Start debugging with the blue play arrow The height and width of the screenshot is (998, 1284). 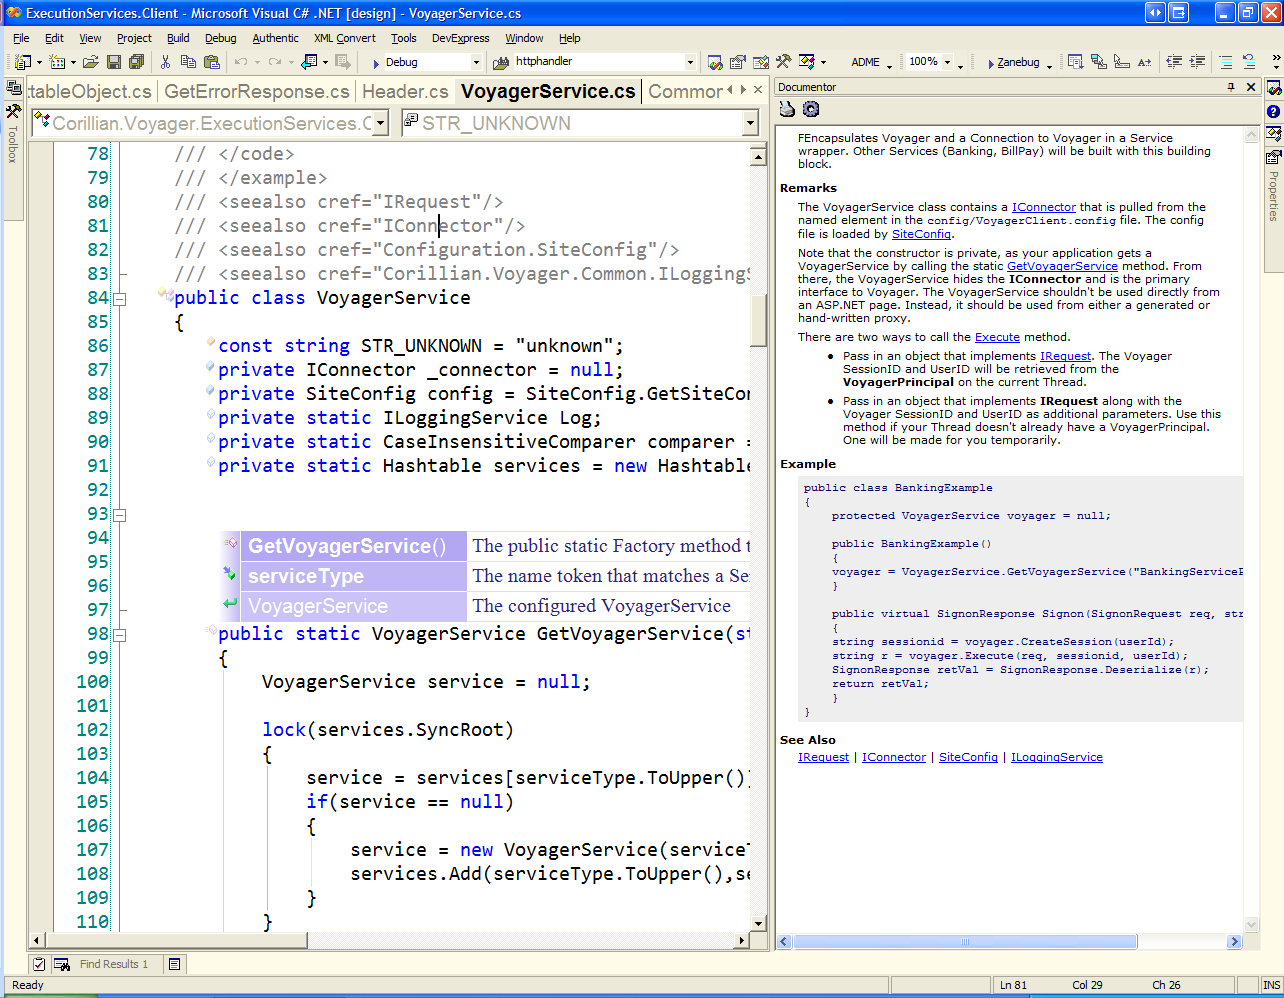pos(376,62)
